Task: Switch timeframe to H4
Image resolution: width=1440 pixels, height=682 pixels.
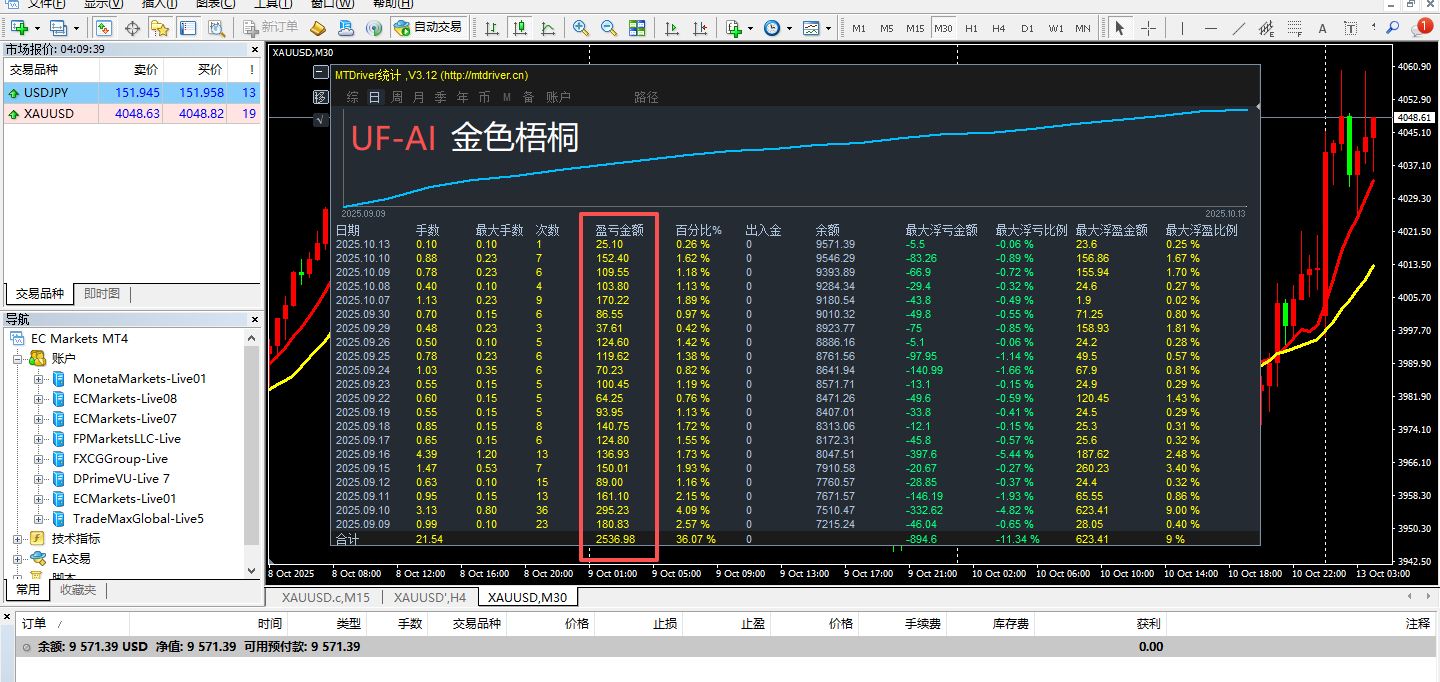Action: pos(999,28)
